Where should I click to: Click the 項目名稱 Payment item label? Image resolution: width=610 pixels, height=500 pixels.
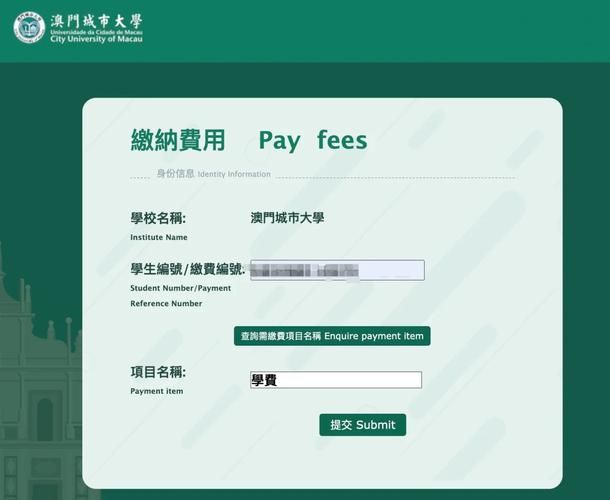[158, 372]
